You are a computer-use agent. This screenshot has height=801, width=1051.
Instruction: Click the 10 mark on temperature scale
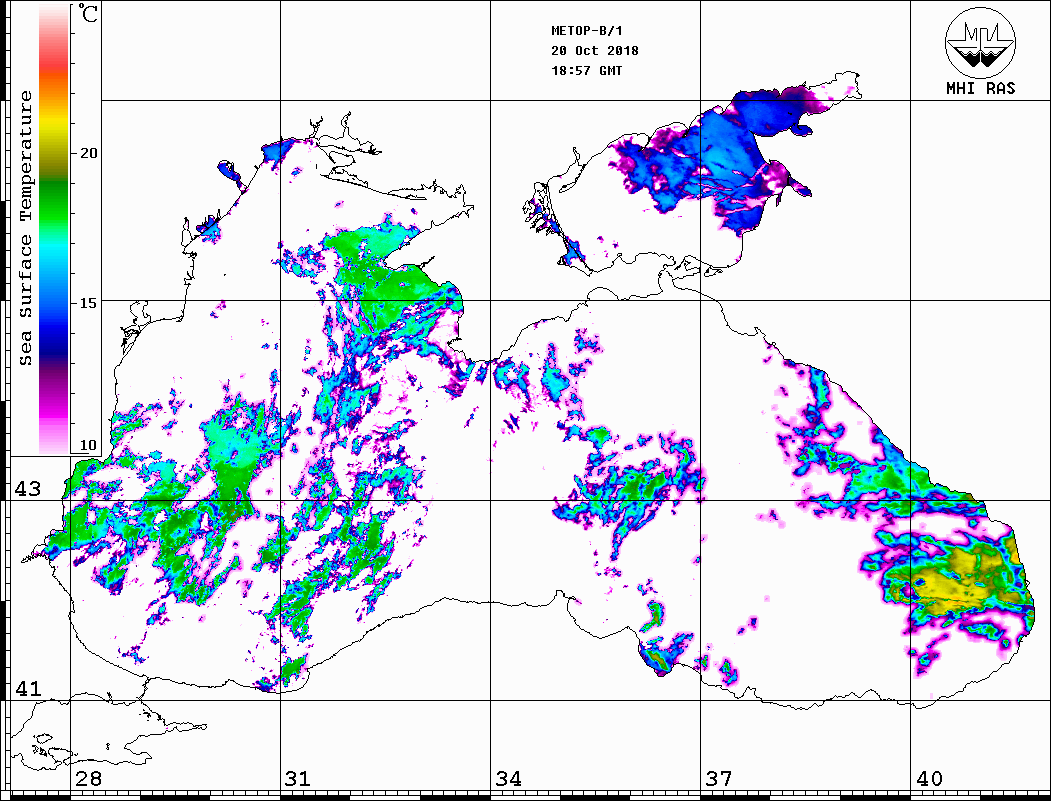tap(88, 445)
